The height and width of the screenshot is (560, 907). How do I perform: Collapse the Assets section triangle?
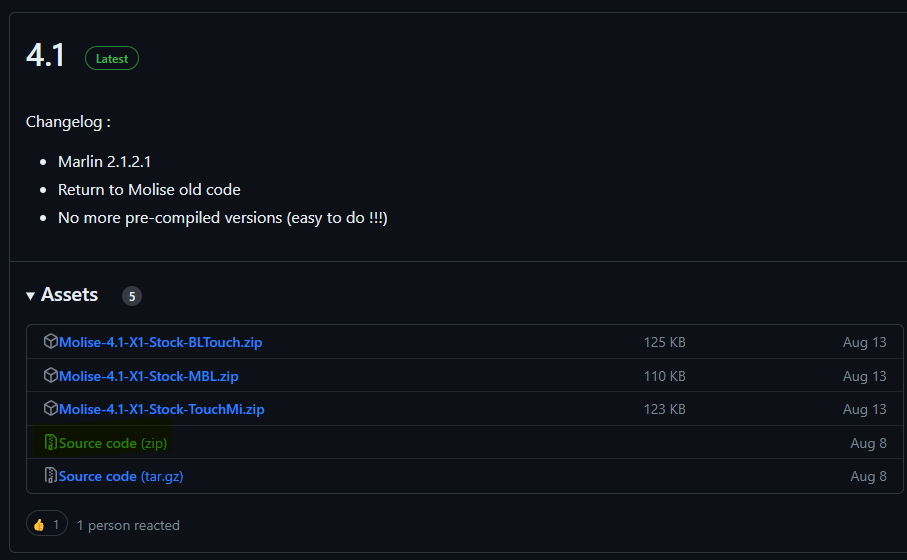(x=31, y=296)
